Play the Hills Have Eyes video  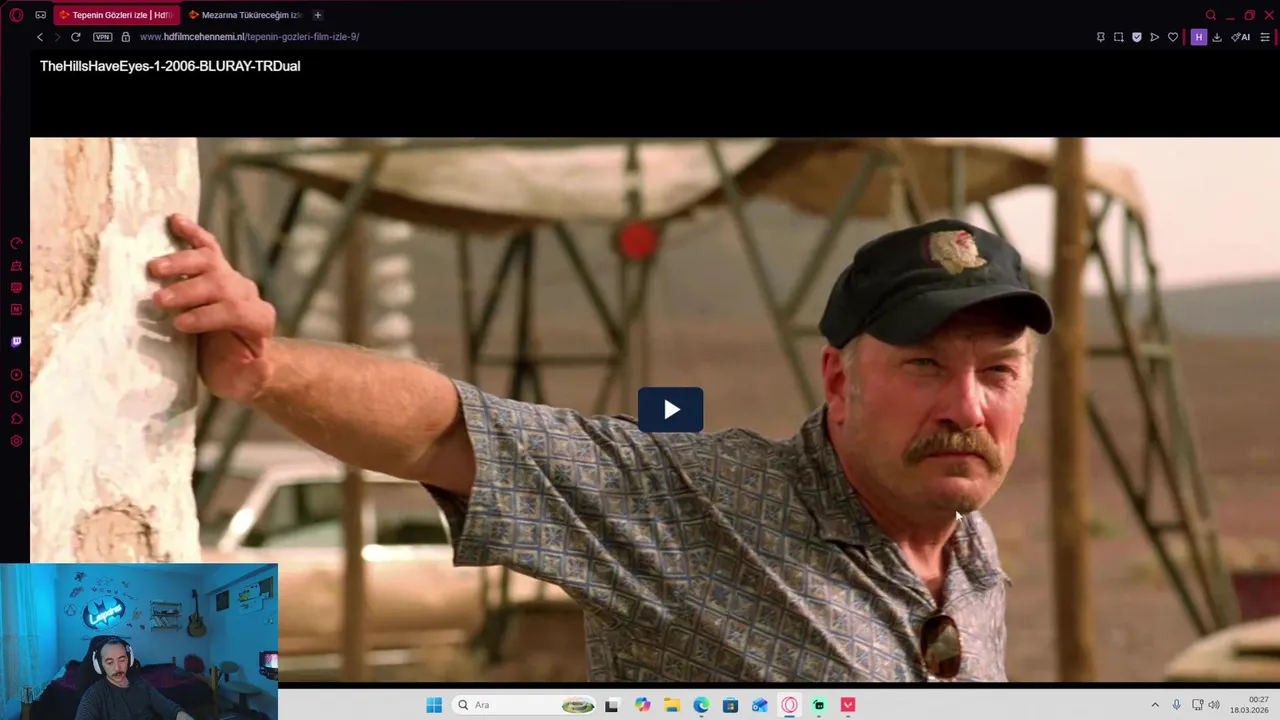pos(671,410)
